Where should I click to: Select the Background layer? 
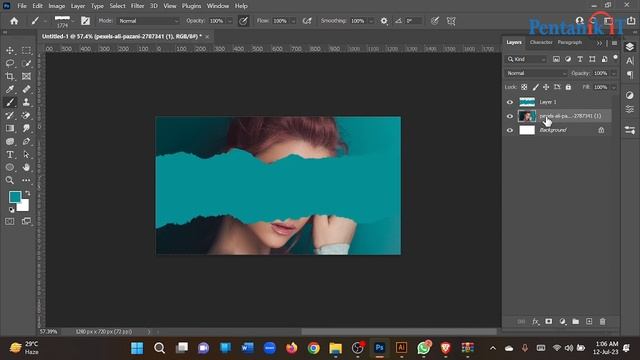(x=564, y=130)
